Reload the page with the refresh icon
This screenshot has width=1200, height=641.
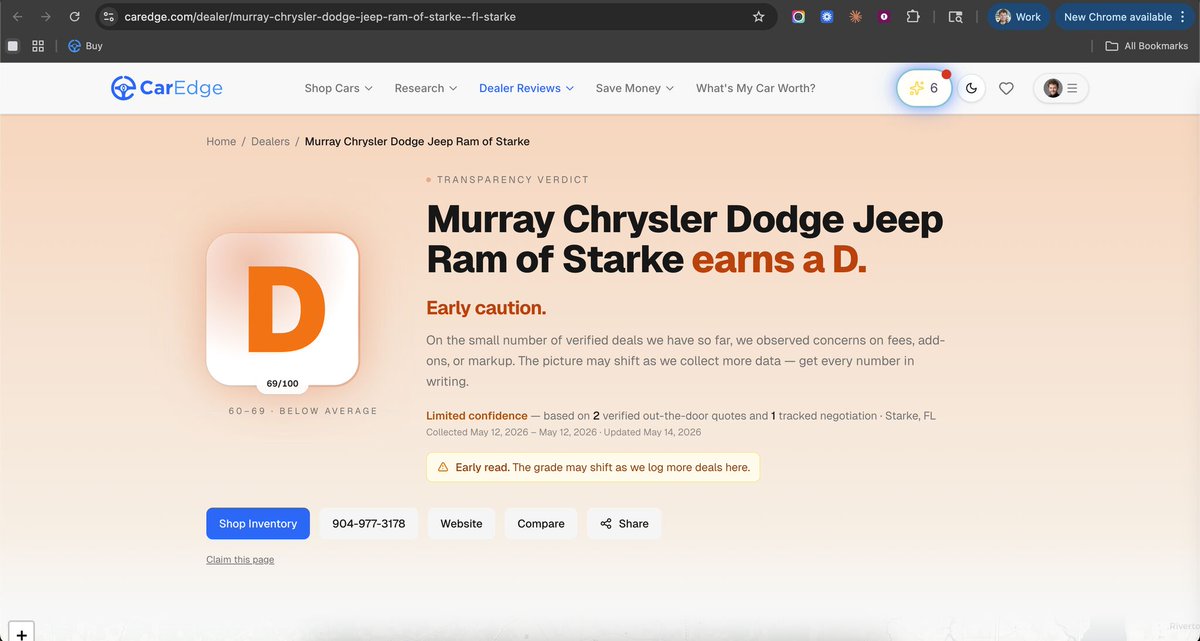(x=74, y=17)
